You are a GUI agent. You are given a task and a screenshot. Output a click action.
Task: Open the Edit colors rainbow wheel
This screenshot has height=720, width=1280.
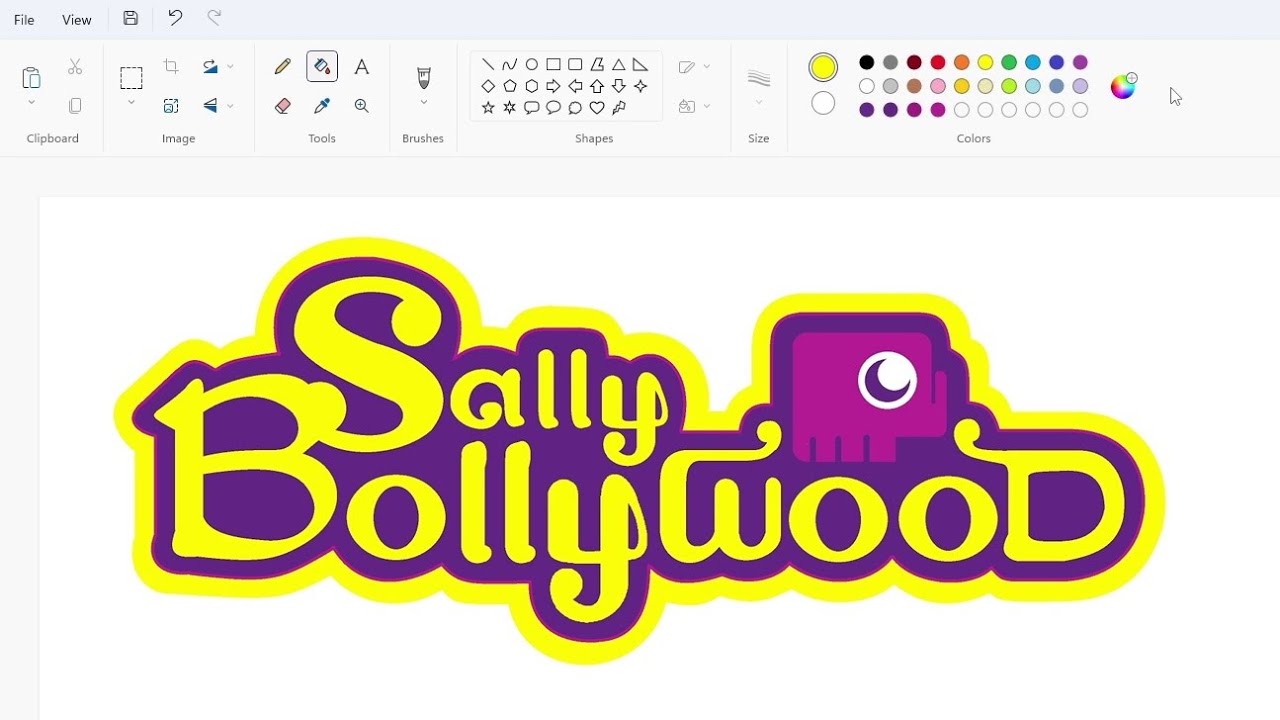1124,86
